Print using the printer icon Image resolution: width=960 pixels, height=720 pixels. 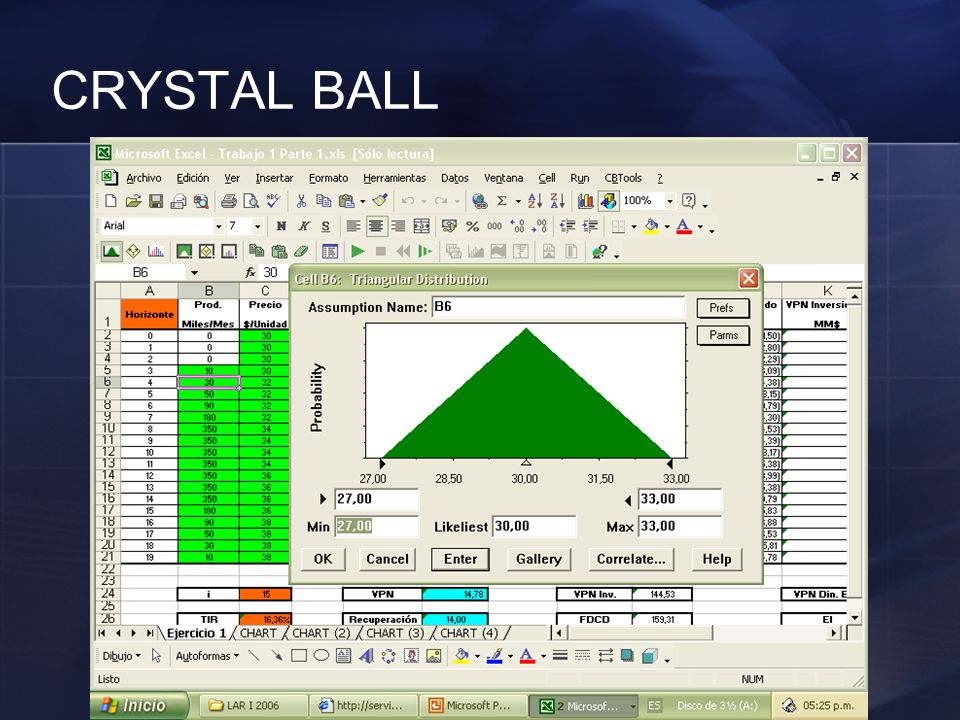228,201
